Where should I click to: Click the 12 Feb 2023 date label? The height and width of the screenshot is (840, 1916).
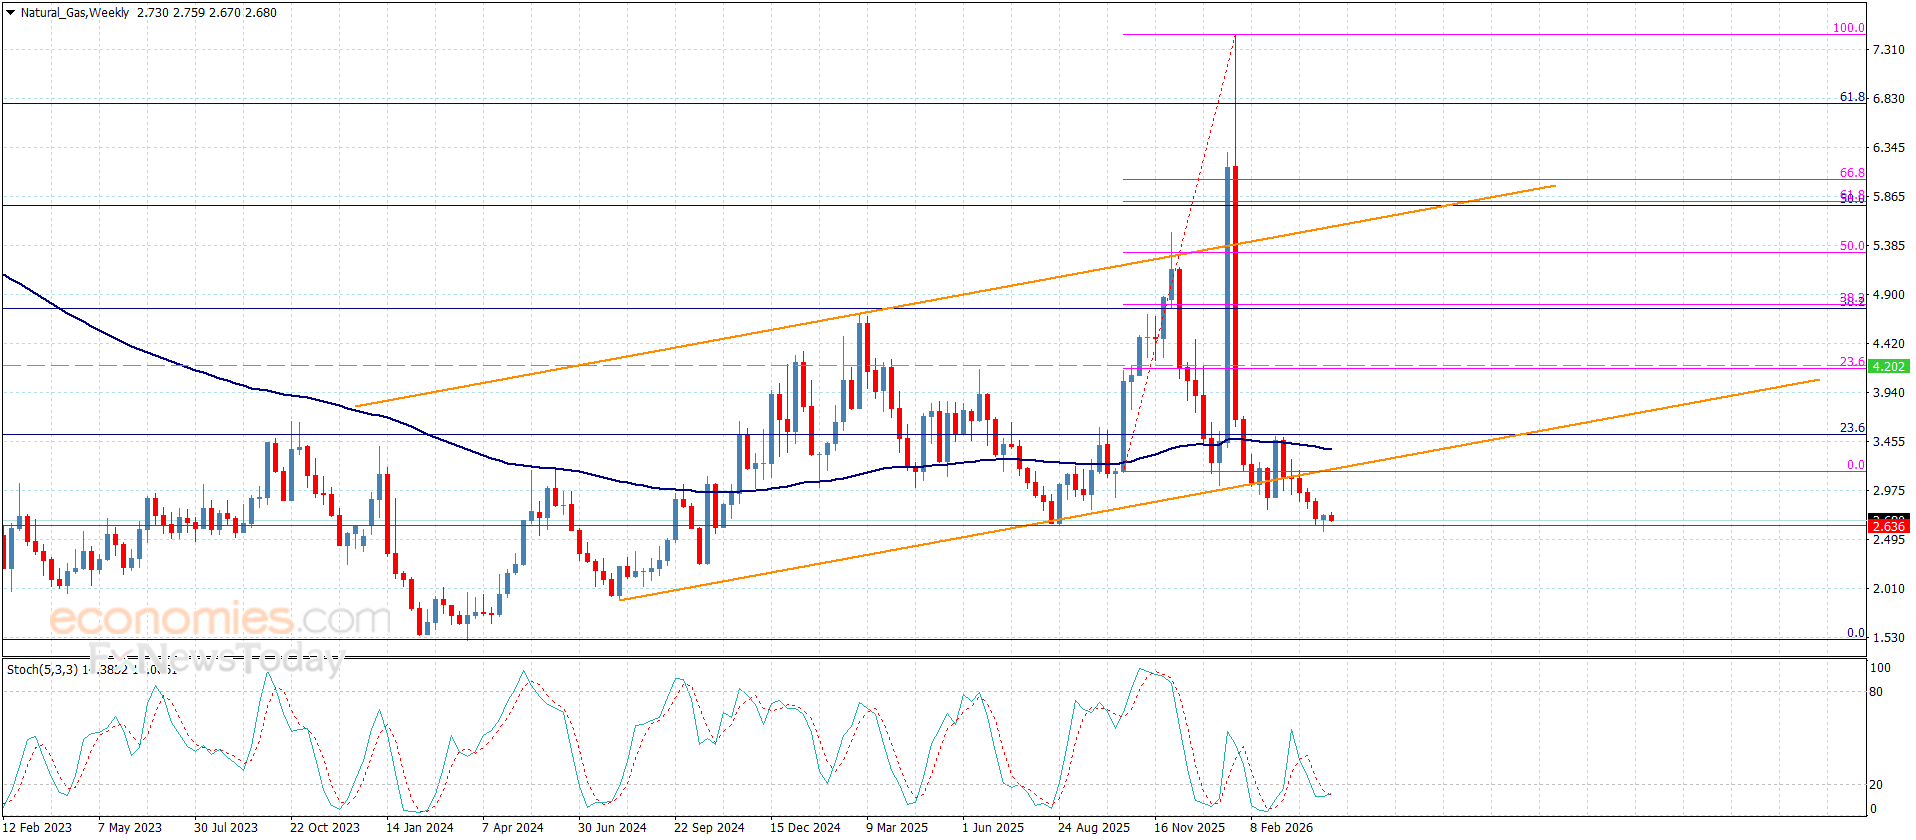(38, 827)
